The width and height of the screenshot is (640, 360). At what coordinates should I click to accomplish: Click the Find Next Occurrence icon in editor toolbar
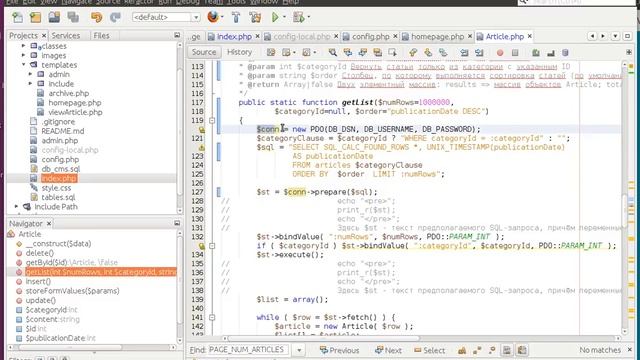tap(362, 52)
